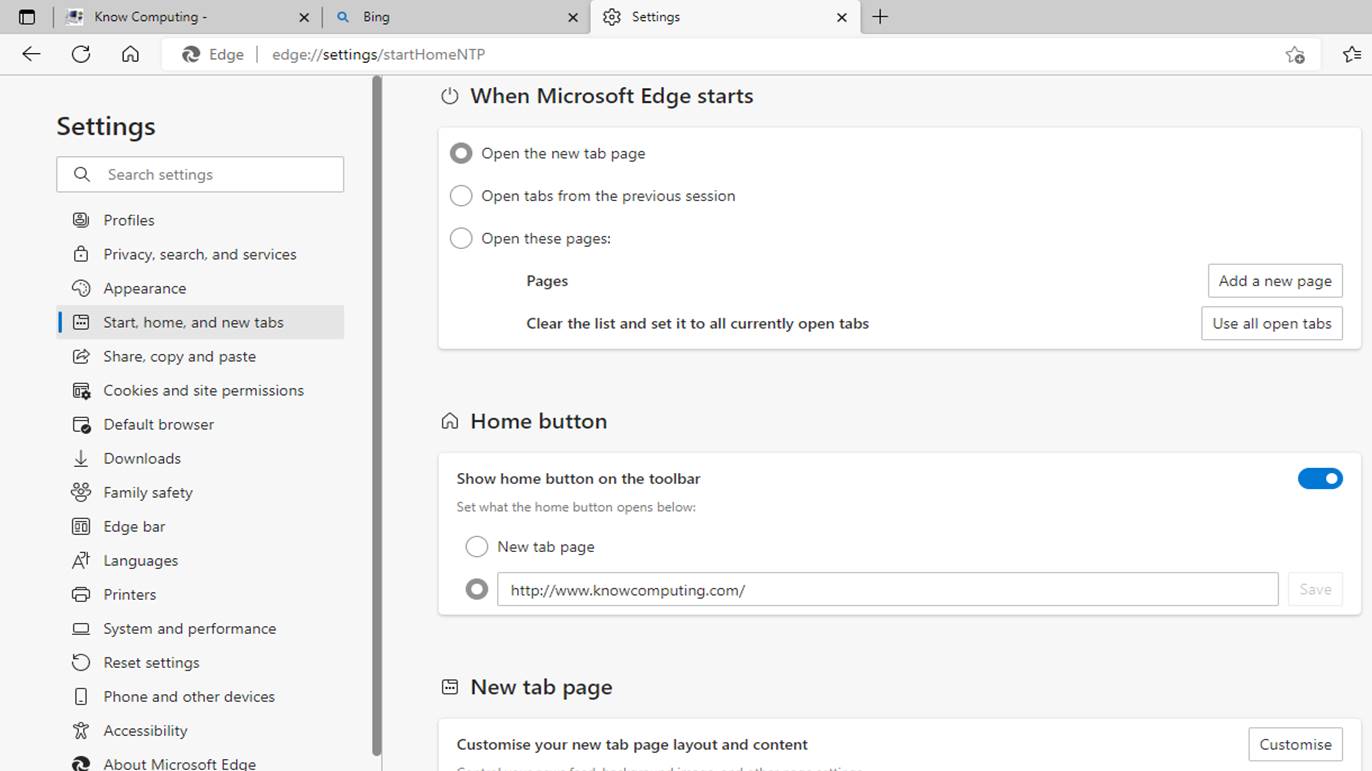Select Open tabs from the previous session

tap(461, 195)
